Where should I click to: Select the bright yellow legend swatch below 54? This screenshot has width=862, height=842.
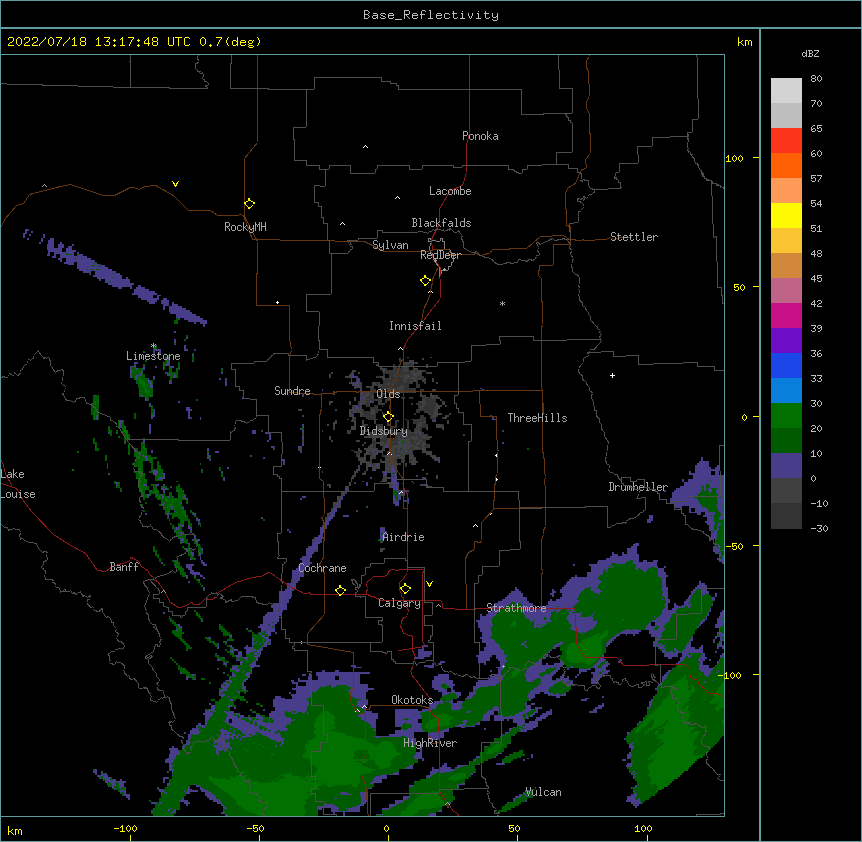coord(786,215)
